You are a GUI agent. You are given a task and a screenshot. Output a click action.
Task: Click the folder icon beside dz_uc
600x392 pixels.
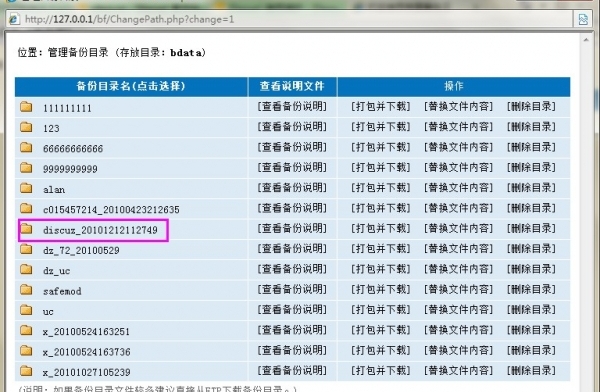[x=26, y=269]
